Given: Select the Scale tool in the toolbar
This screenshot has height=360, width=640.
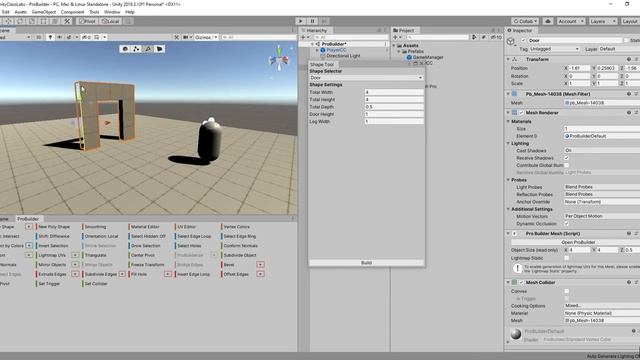Looking at the screenshot, I should tap(32, 21).
